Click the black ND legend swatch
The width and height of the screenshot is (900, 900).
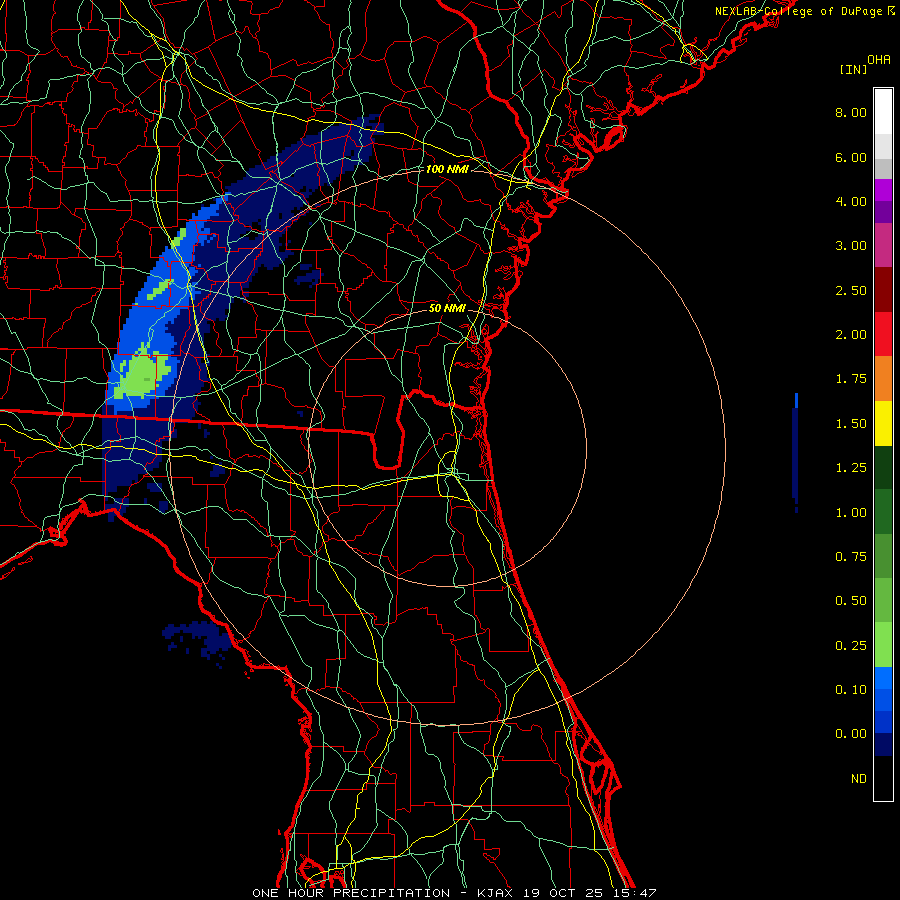883,778
